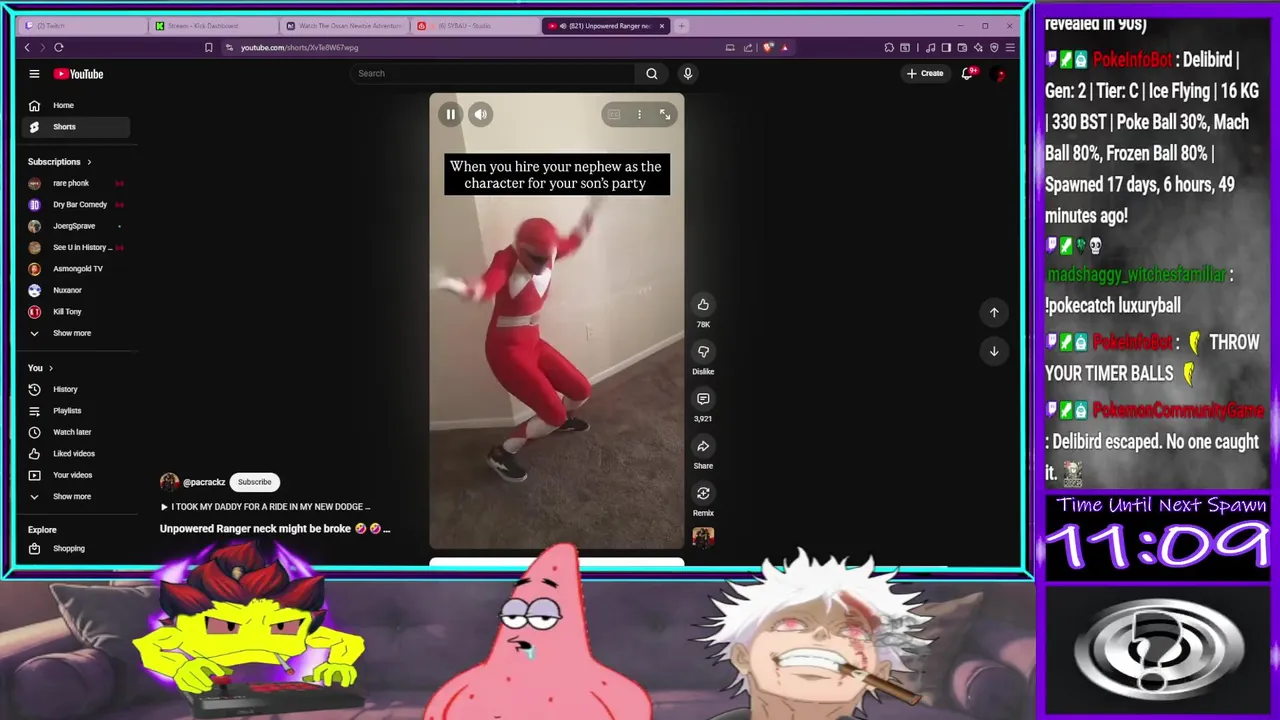Viewport: 1280px width, 720px height.
Task: Go to YouTube home via logo
Action: pos(79,73)
